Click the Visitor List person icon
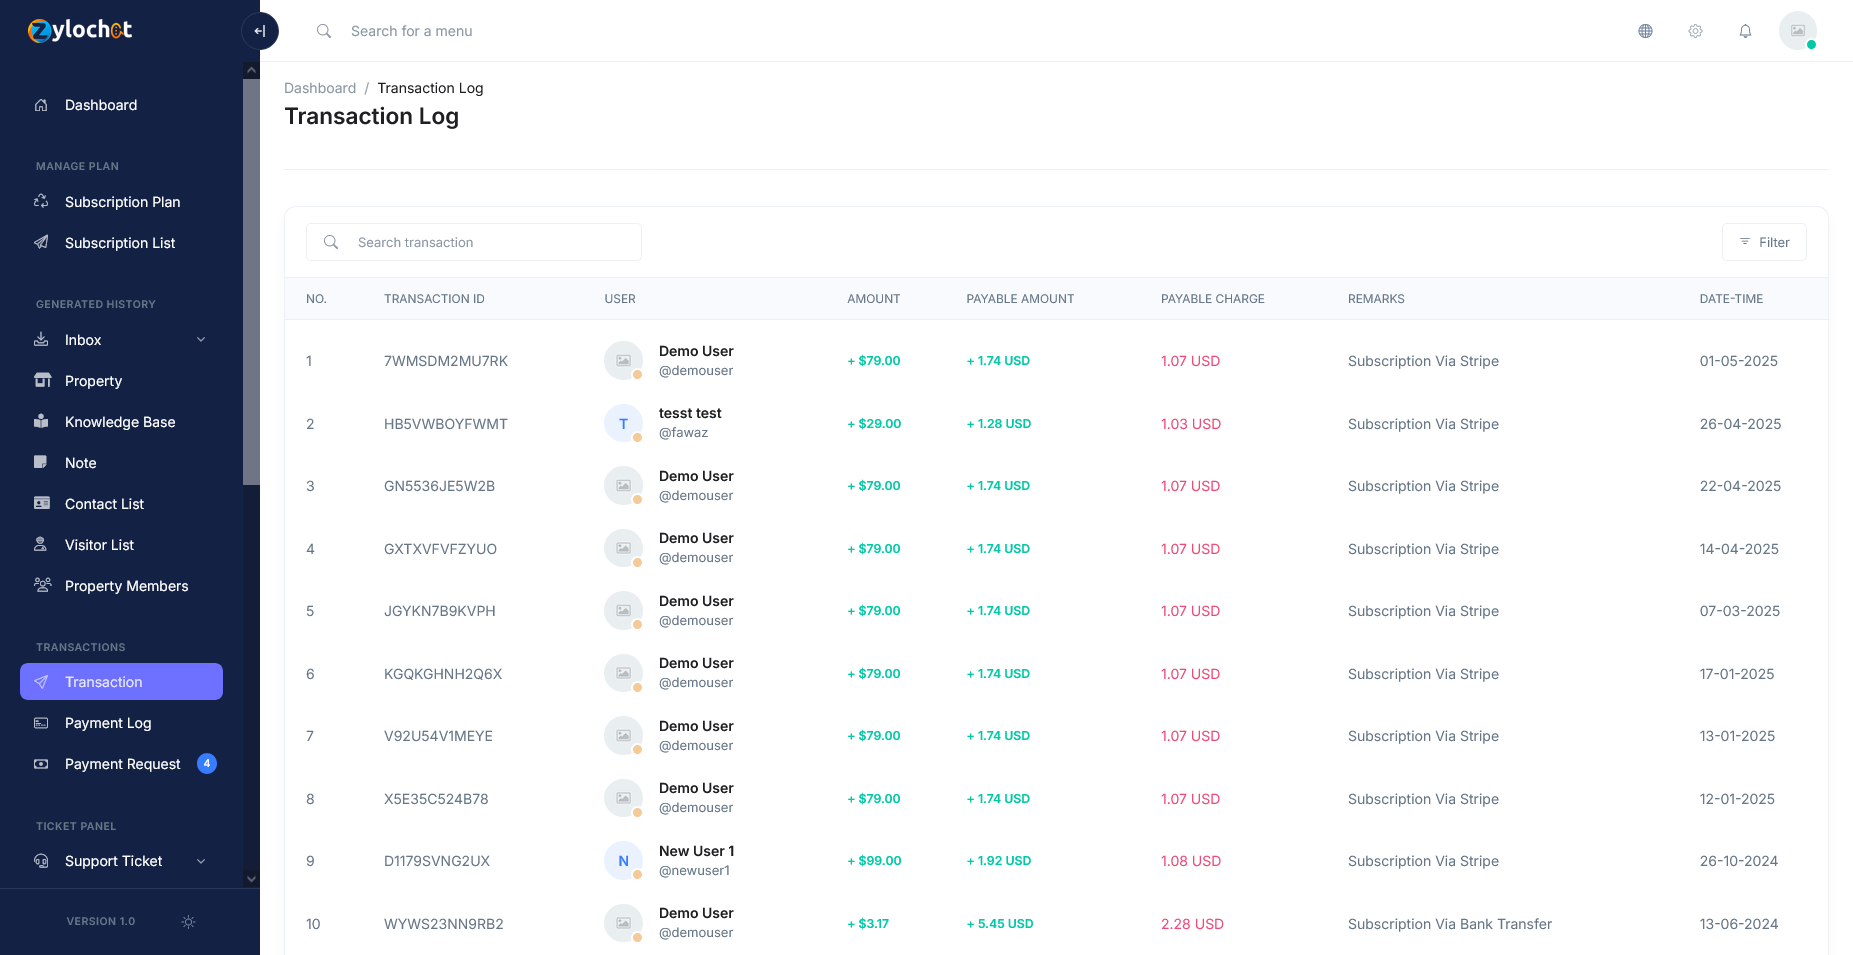This screenshot has height=955, width=1853. point(41,545)
